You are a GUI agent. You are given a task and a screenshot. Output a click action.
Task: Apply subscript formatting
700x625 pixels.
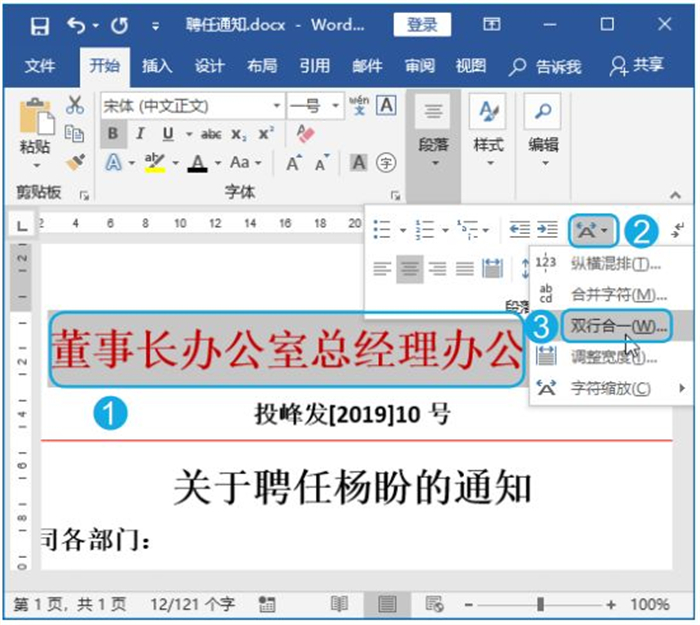238,134
